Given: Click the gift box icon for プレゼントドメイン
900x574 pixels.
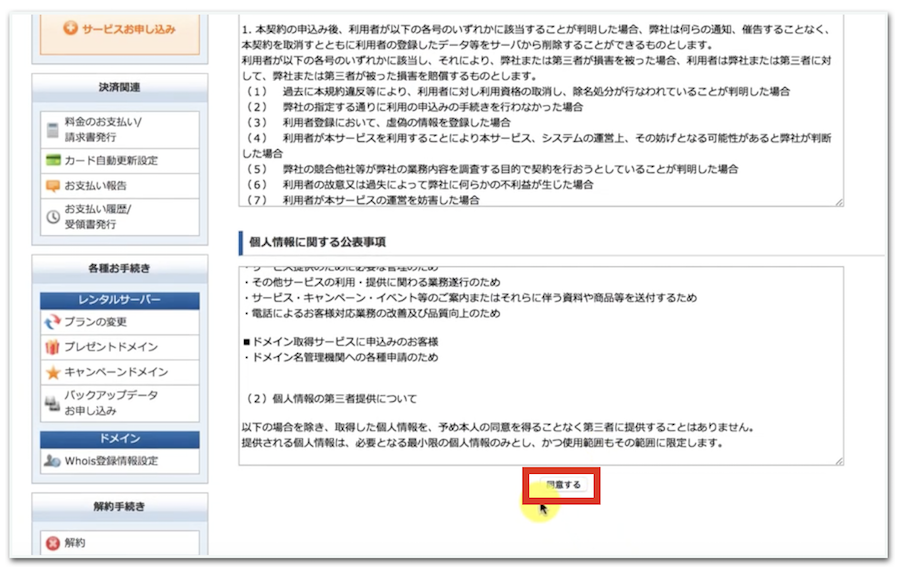Looking at the screenshot, I should click(x=53, y=347).
